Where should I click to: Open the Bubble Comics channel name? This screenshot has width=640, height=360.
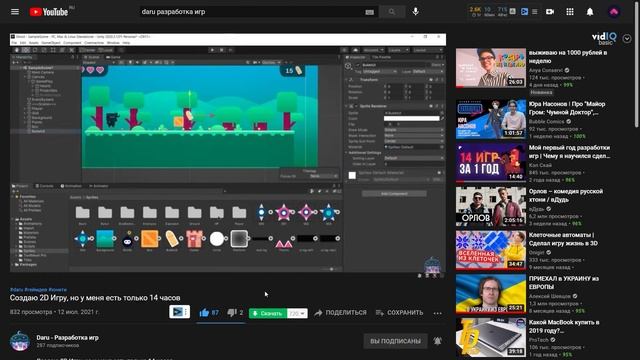548,121
